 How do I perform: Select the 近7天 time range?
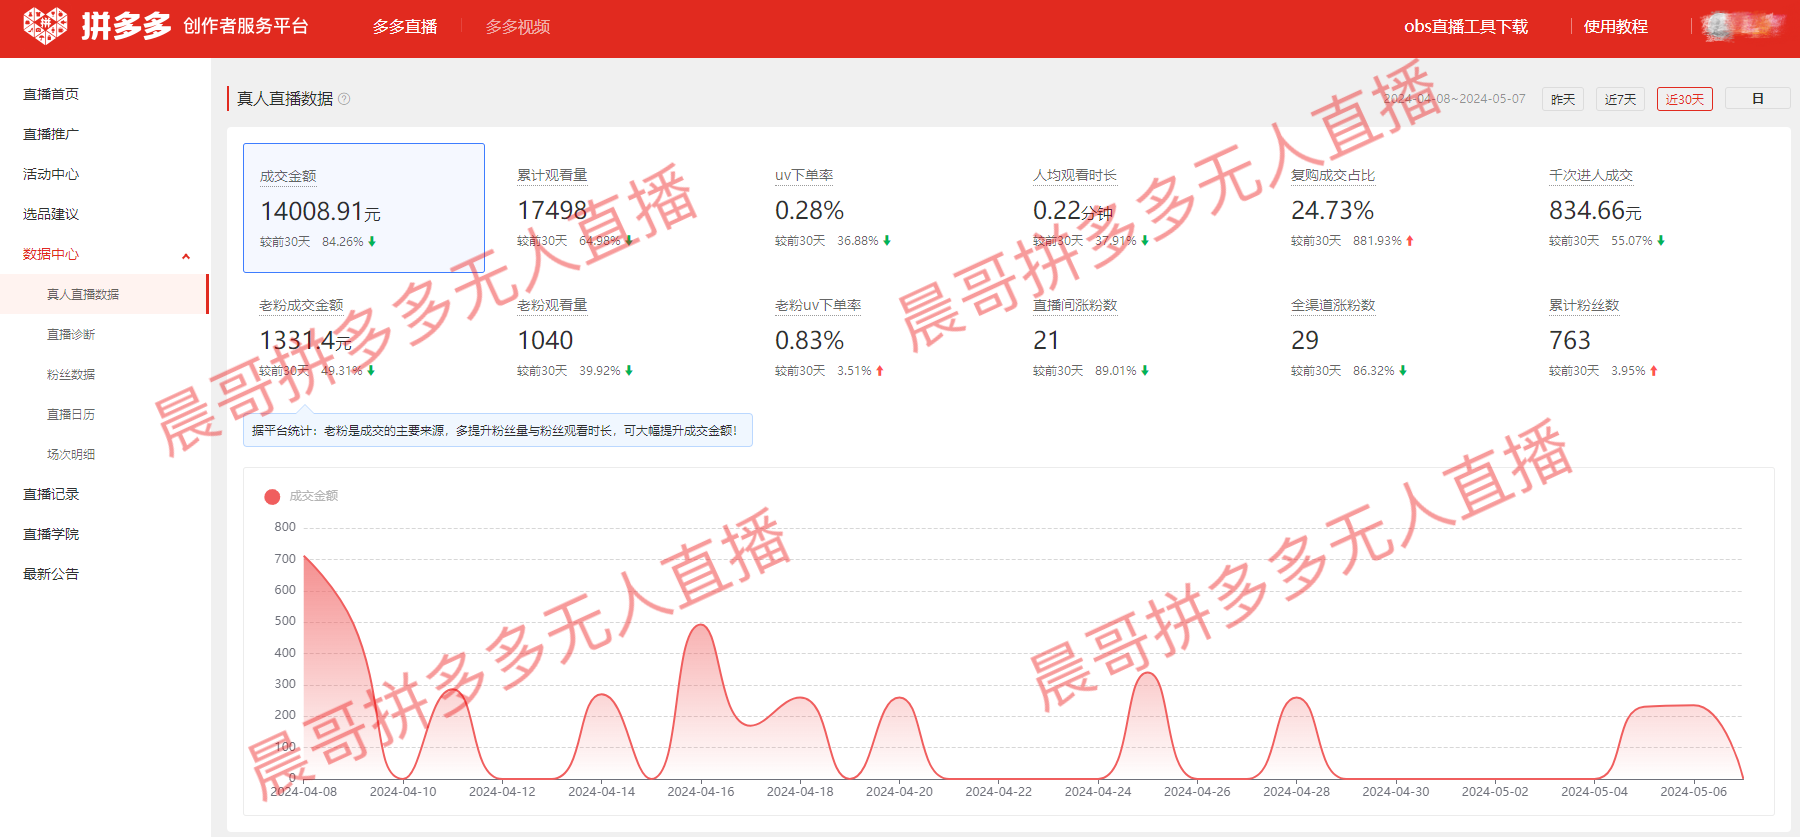tap(1620, 99)
